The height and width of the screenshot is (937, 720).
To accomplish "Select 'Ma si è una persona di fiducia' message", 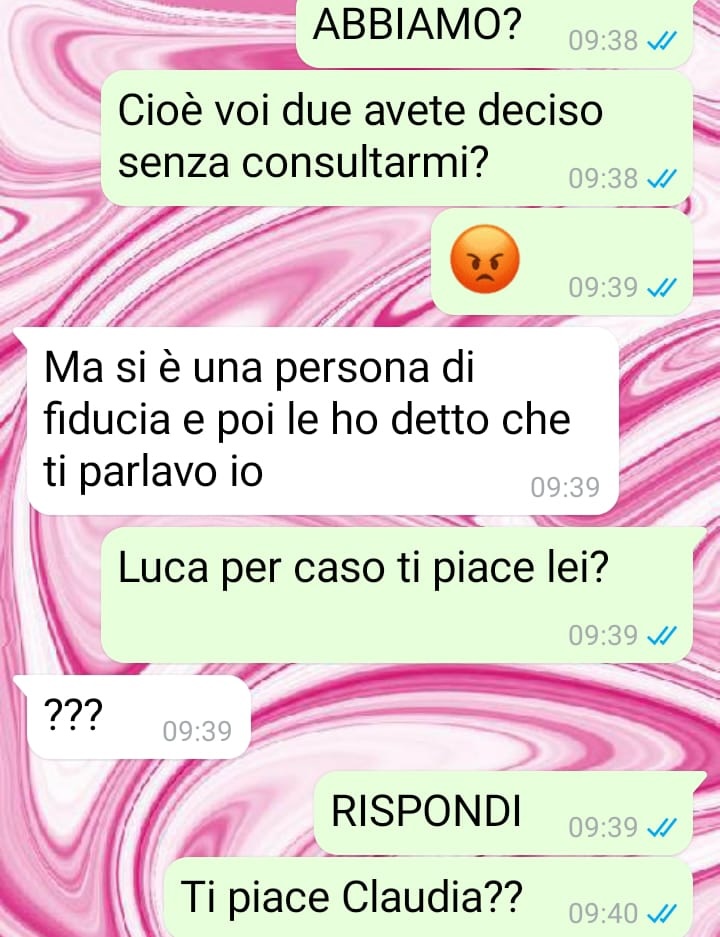I will (323, 421).
